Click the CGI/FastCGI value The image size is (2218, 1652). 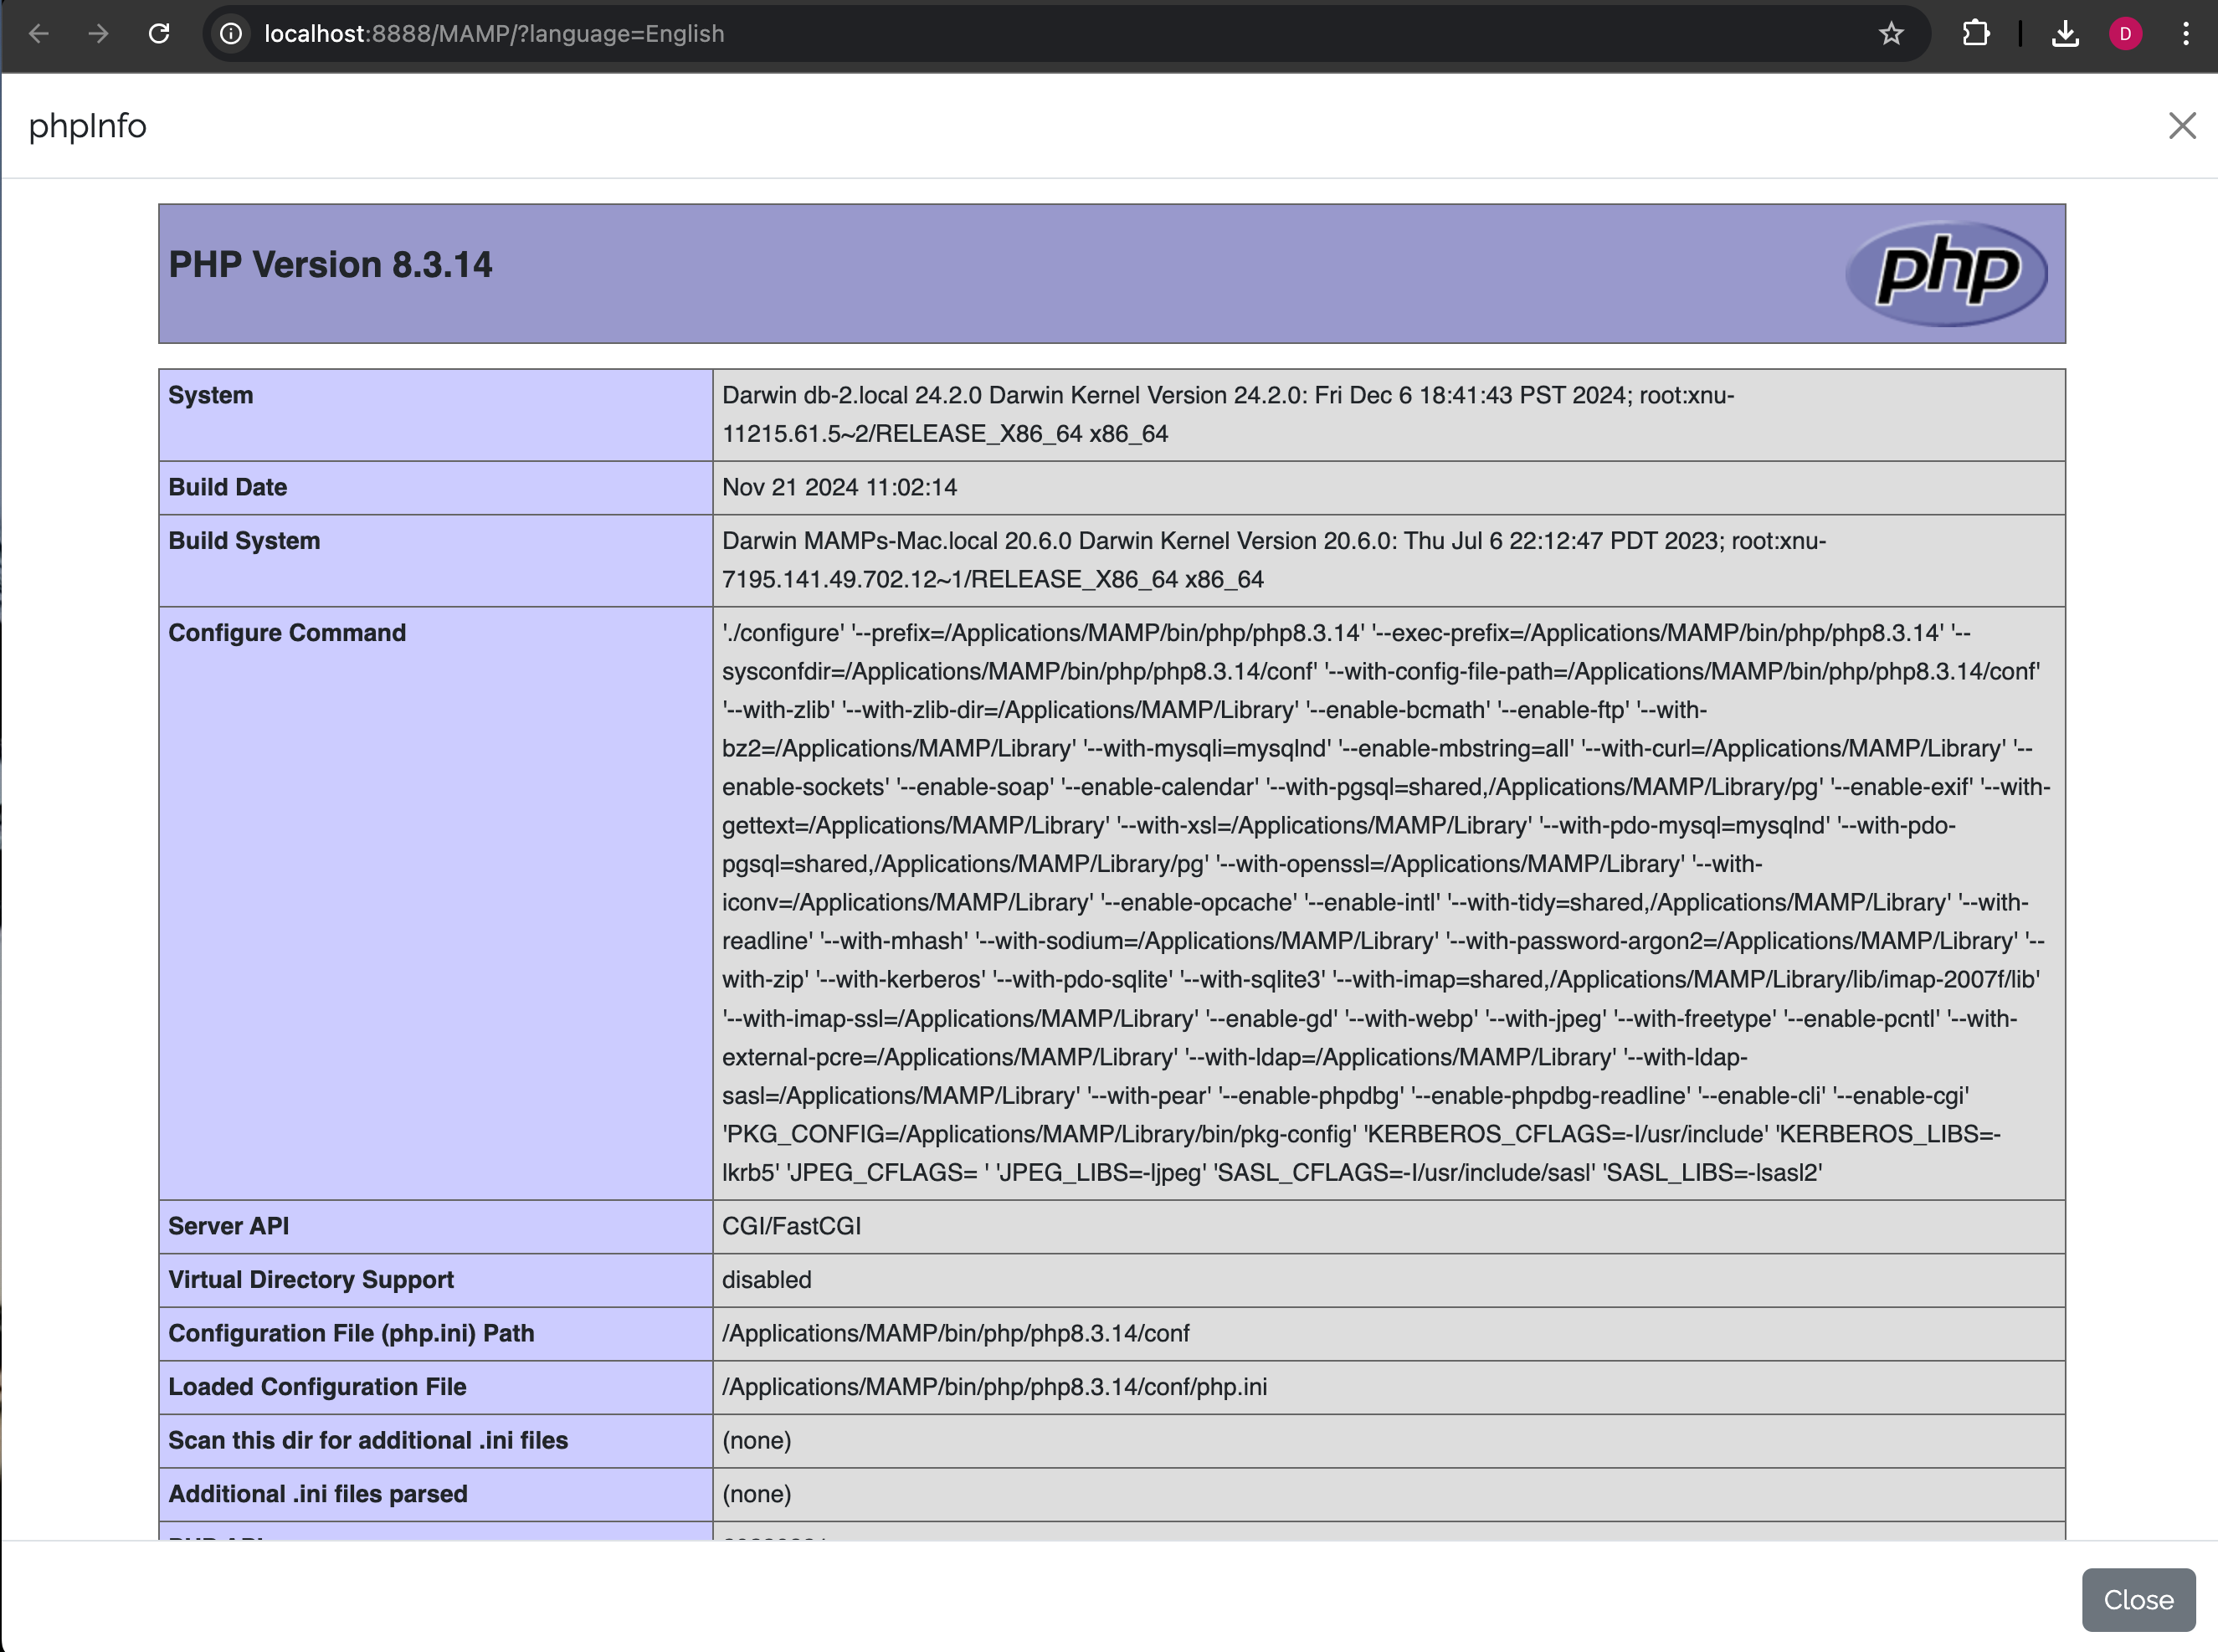[792, 1226]
